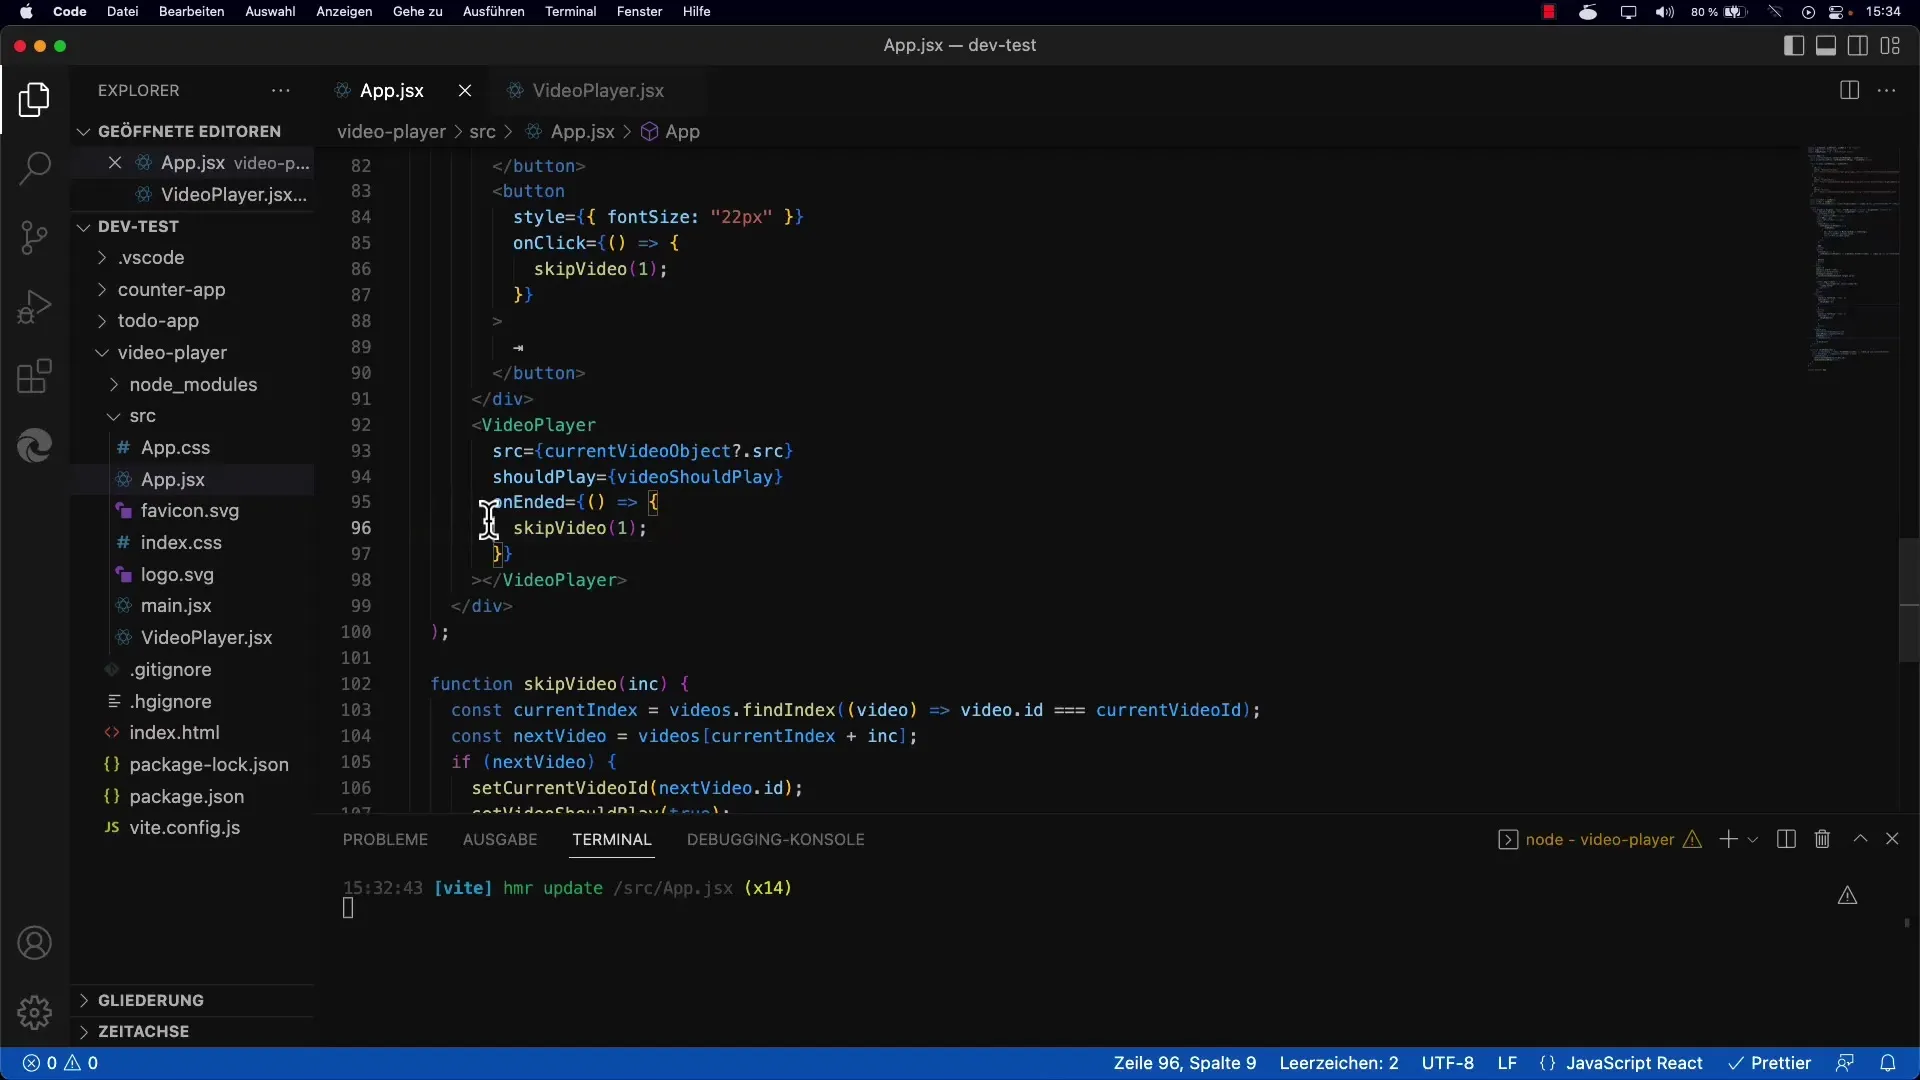Create a new terminal with plus icon
The image size is (1920, 1080).
(1728, 839)
